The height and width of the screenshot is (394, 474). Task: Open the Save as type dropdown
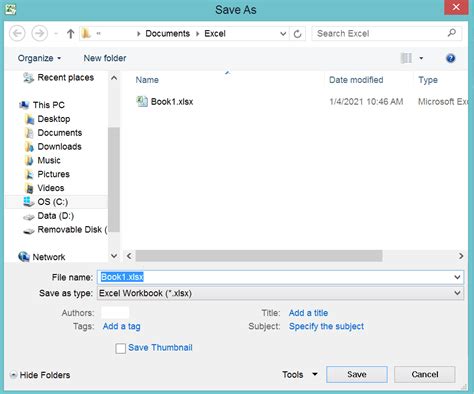point(280,293)
